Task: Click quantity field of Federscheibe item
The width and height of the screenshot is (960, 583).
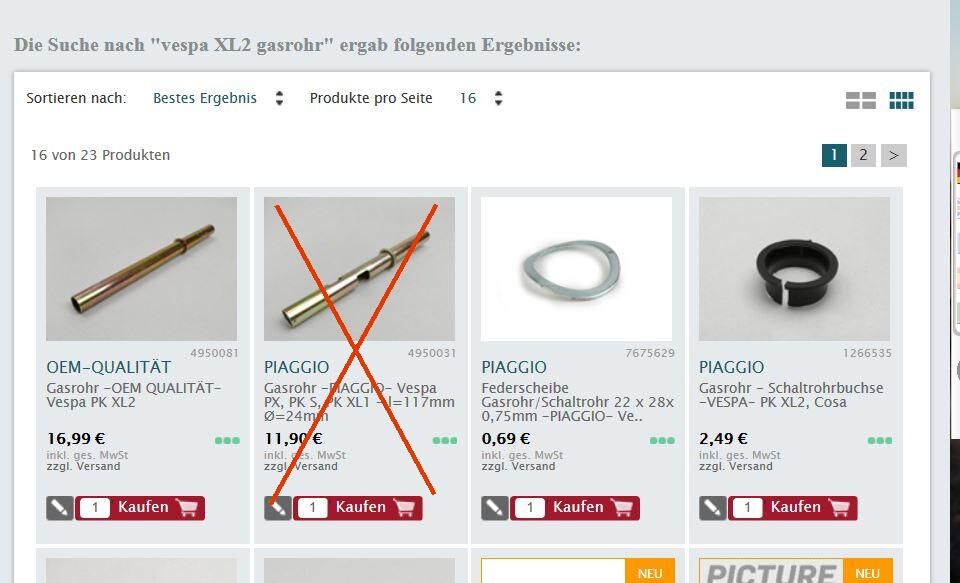Action: click(530, 508)
